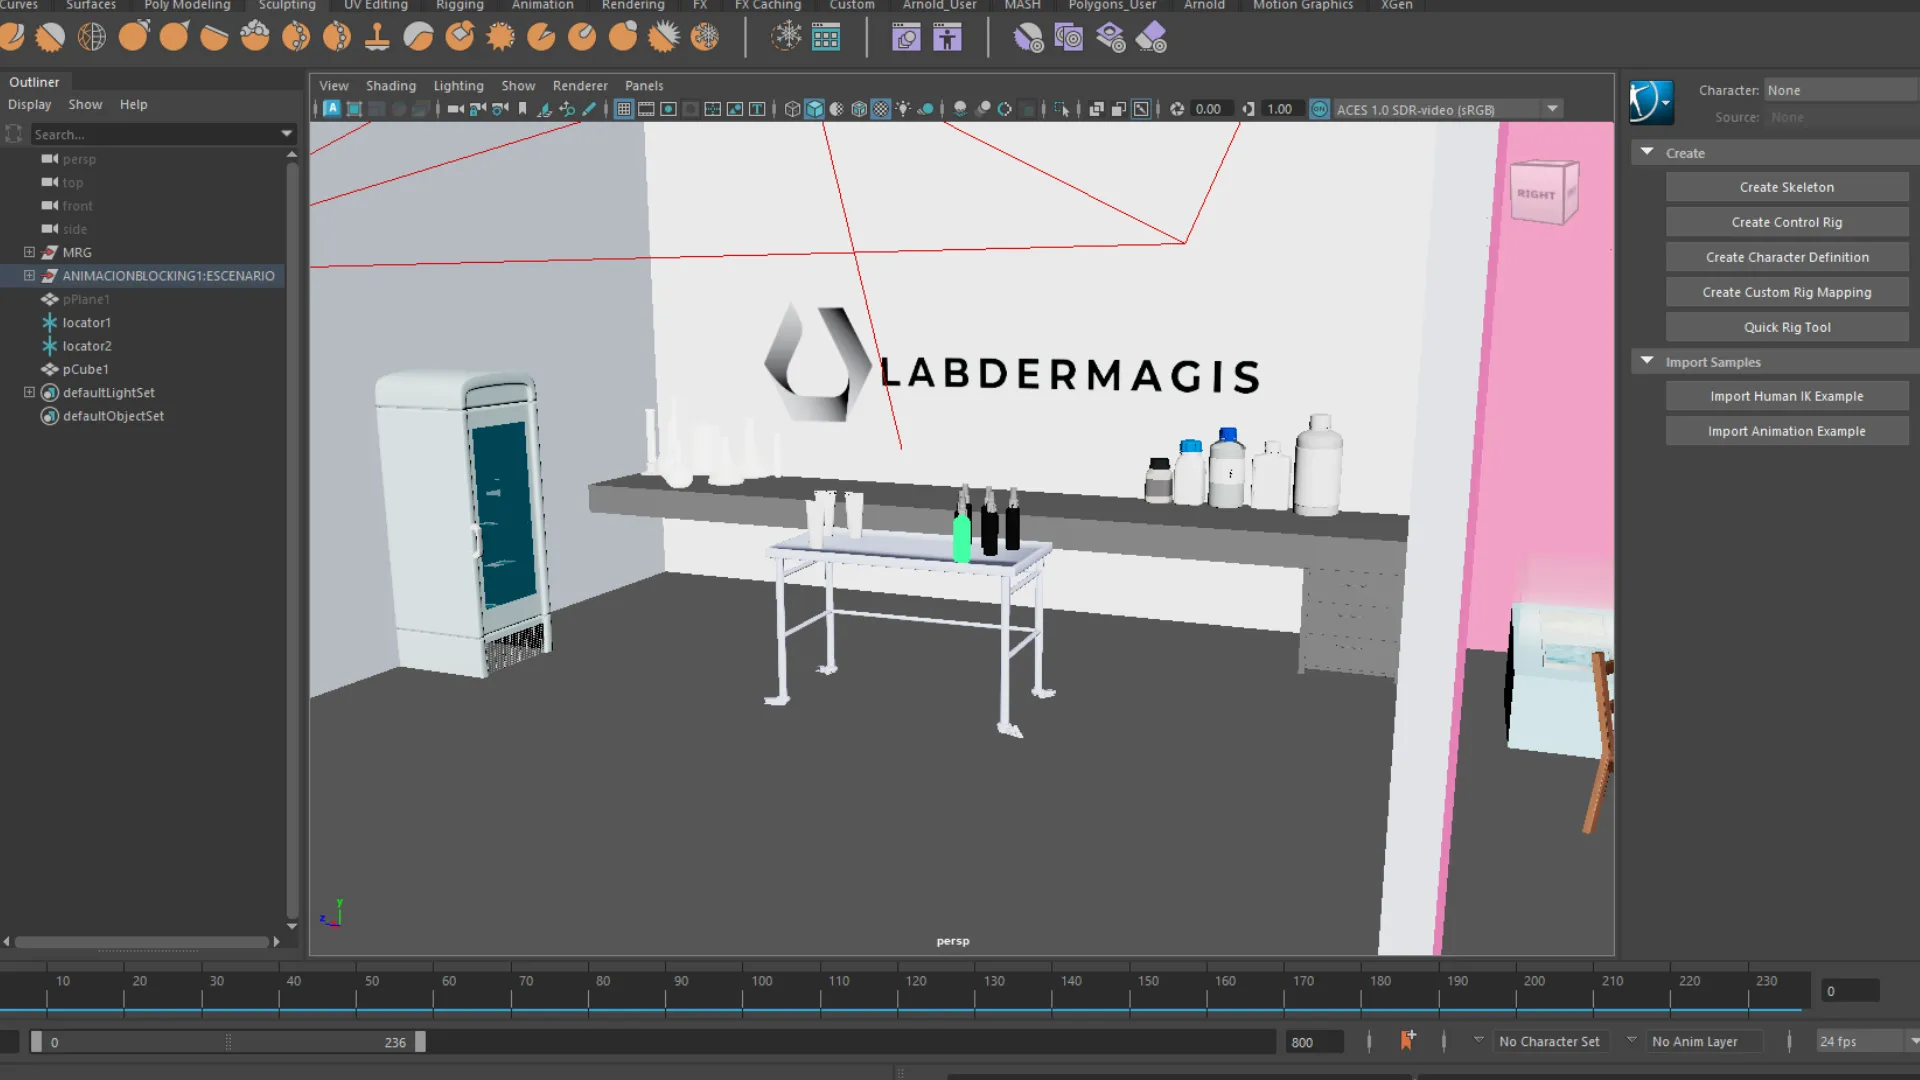This screenshot has height=1080, width=1920.
Task: Open the Outliner search filter dropdown
Action: [286, 134]
